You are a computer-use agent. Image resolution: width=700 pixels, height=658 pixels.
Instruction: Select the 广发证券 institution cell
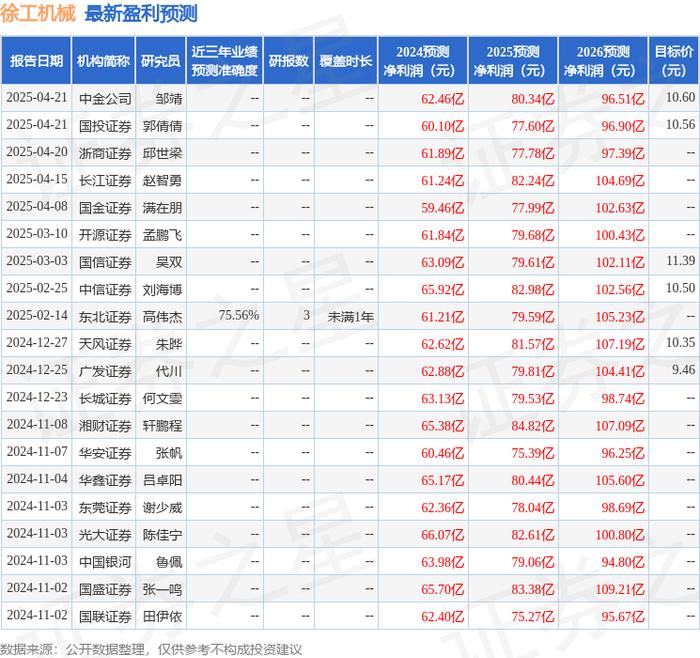[x=105, y=371]
